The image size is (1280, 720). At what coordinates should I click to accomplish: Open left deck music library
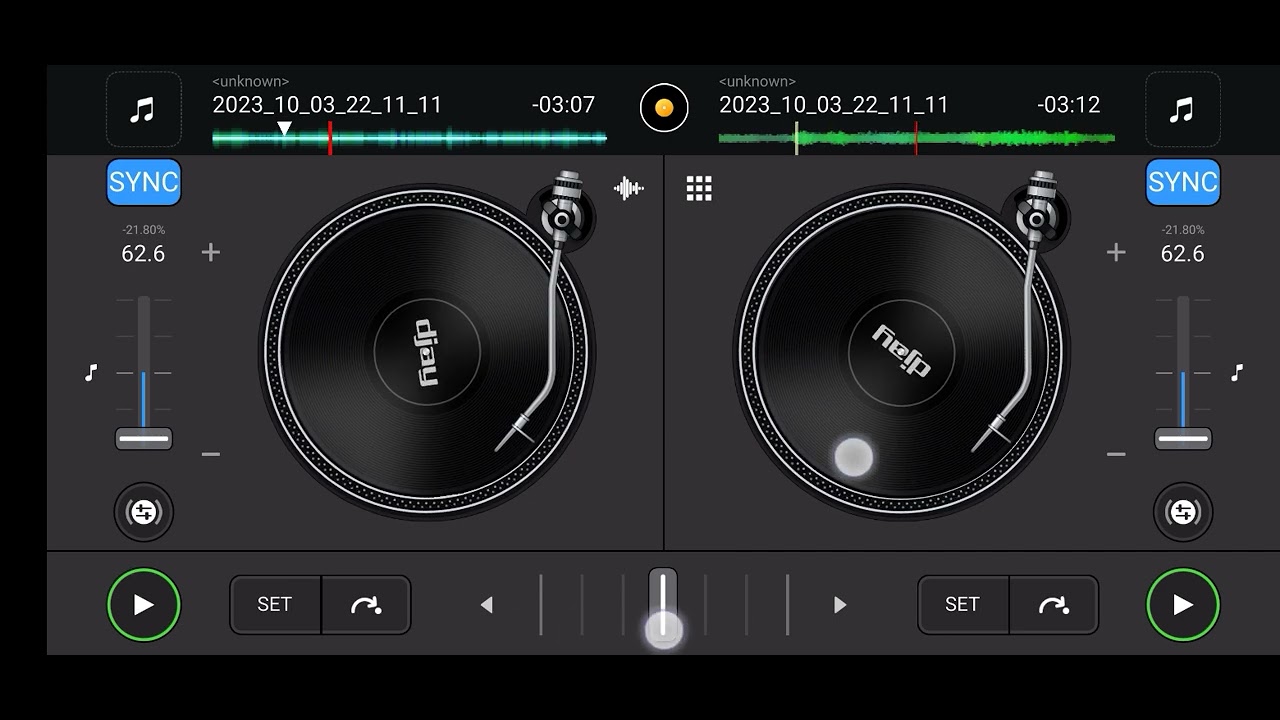143,109
